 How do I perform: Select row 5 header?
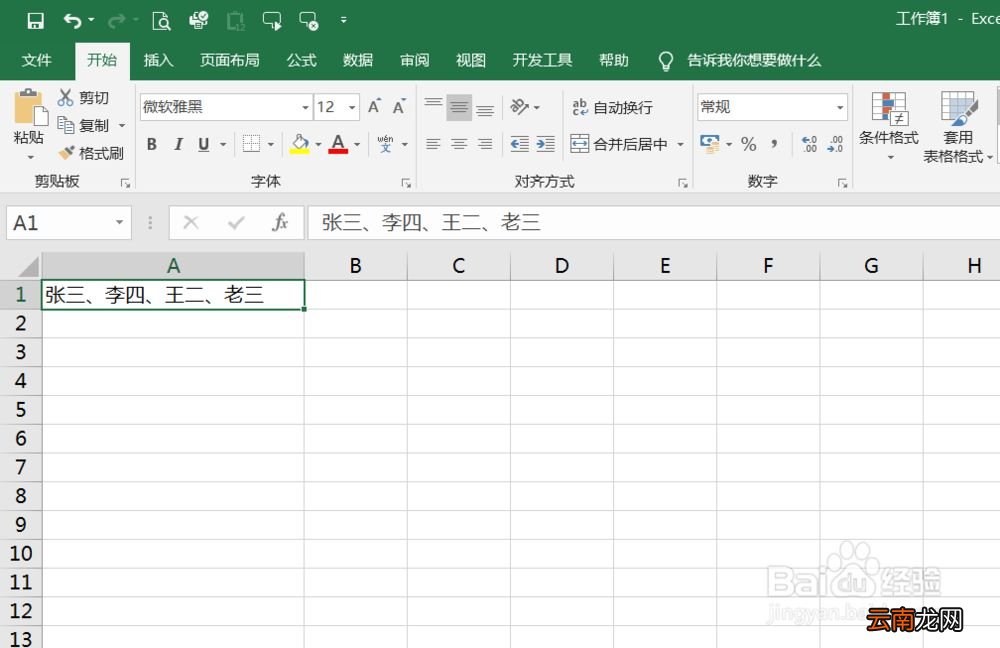pos(20,409)
